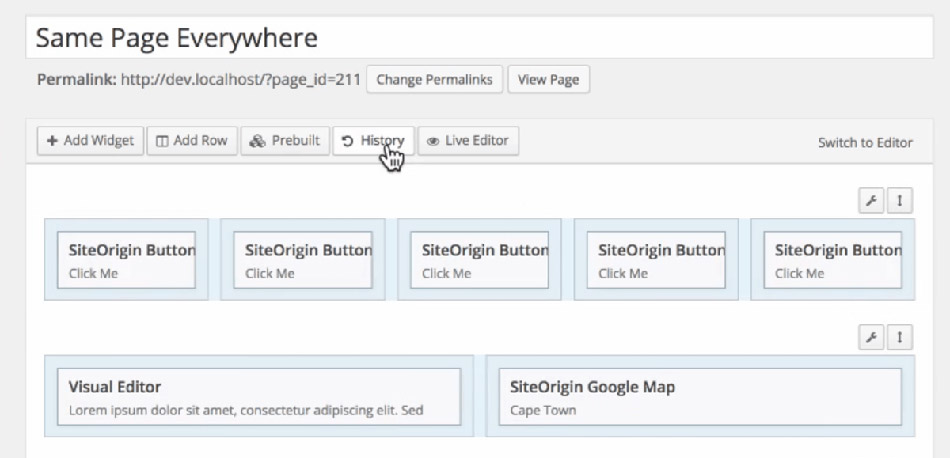Select the fifth SiteOrigin Button widget
Screen dimensions: 950x458
832,259
